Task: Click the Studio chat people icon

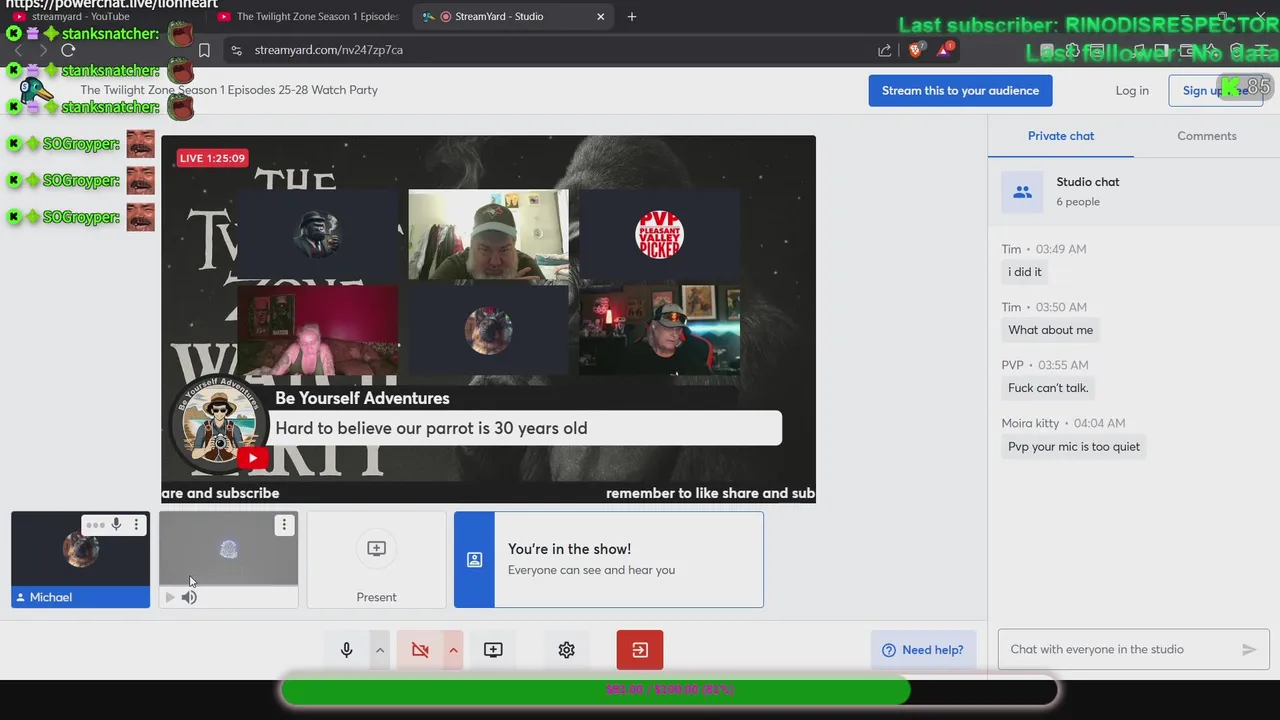Action: coord(1022,192)
